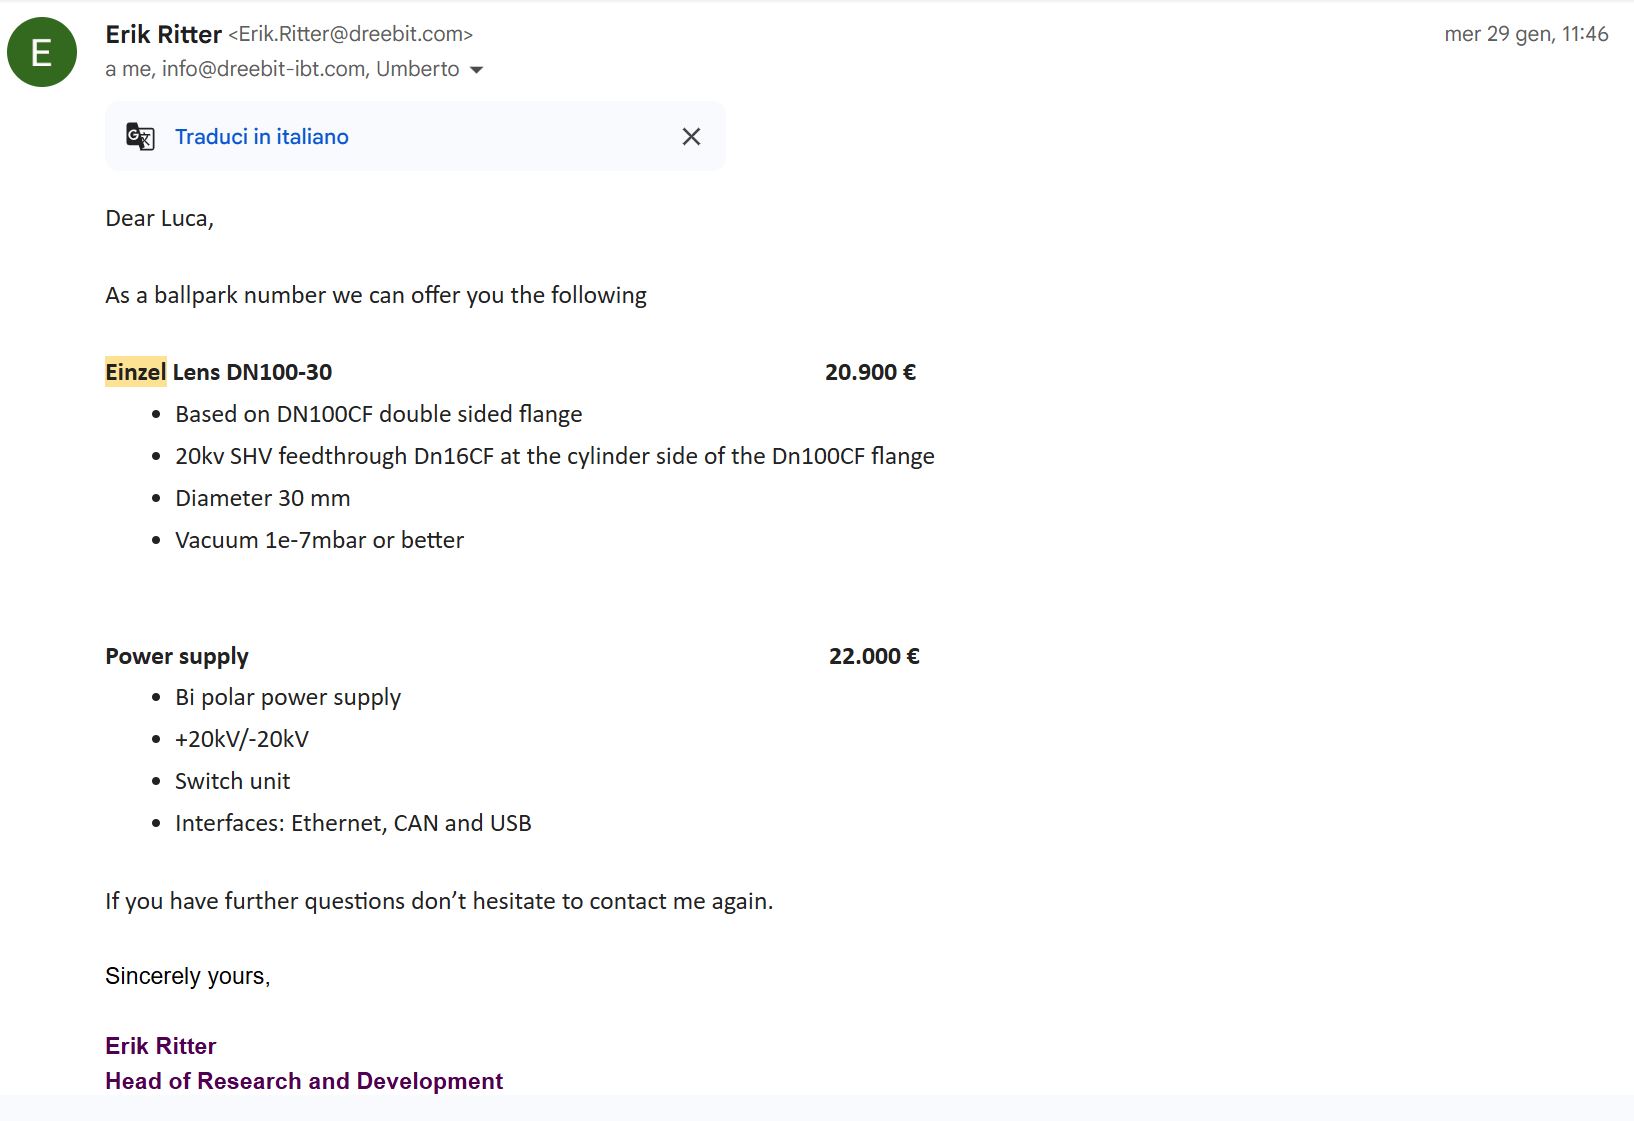The width and height of the screenshot is (1634, 1121).
Task: Click the "Dear Luca," greeting
Action: click(x=159, y=218)
